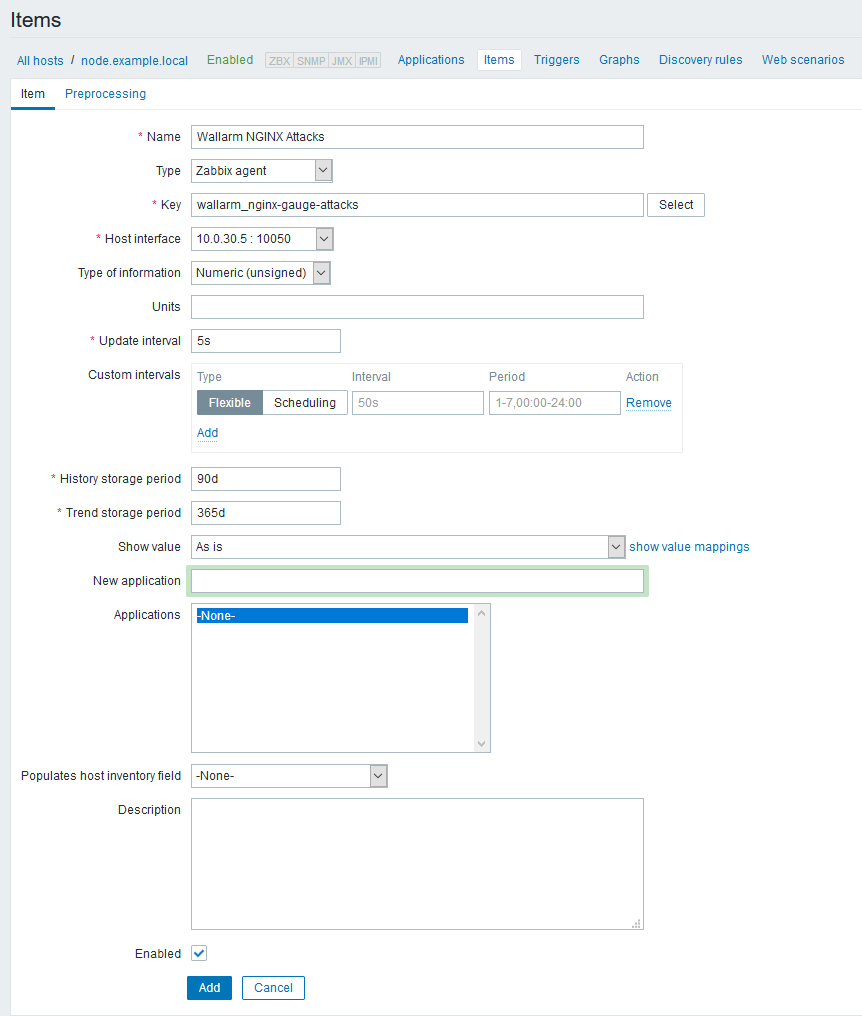Screen dimensions: 862x1016
Task: Click Applications list scroll down arrow
Action: 482,743
